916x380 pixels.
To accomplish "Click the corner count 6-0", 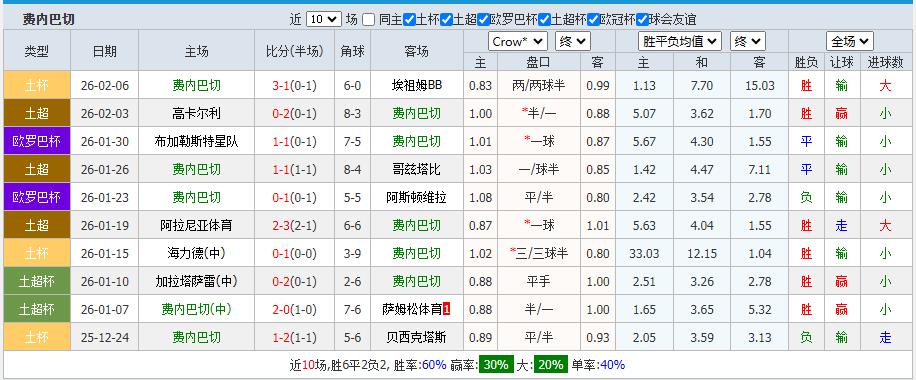I will [x=352, y=86].
